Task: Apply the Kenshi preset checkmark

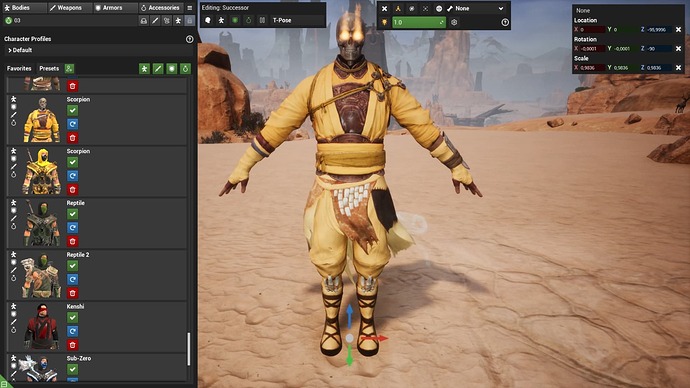Action: point(73,318)
